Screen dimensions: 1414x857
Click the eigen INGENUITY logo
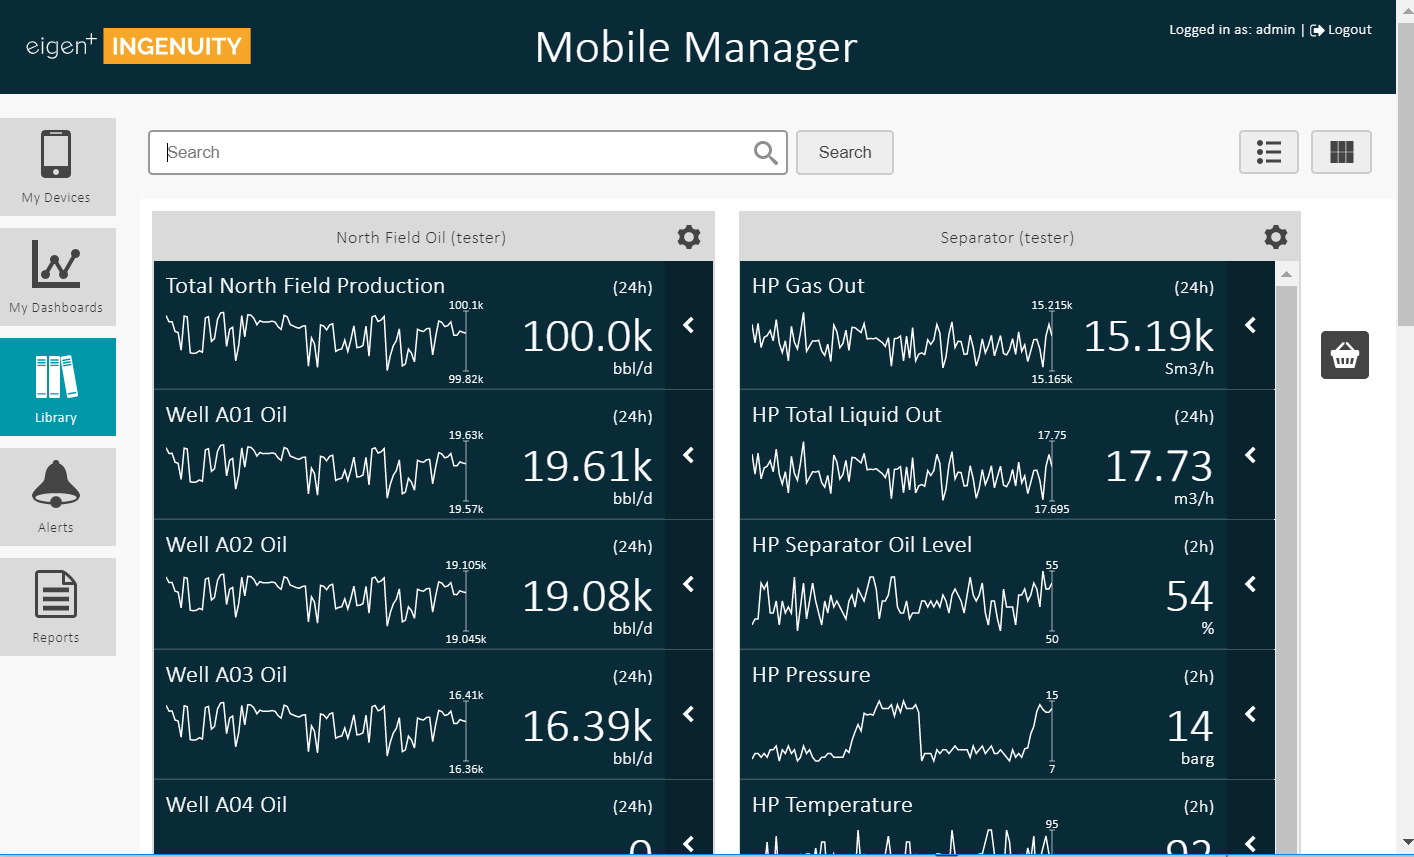click(x=138, y=46)
